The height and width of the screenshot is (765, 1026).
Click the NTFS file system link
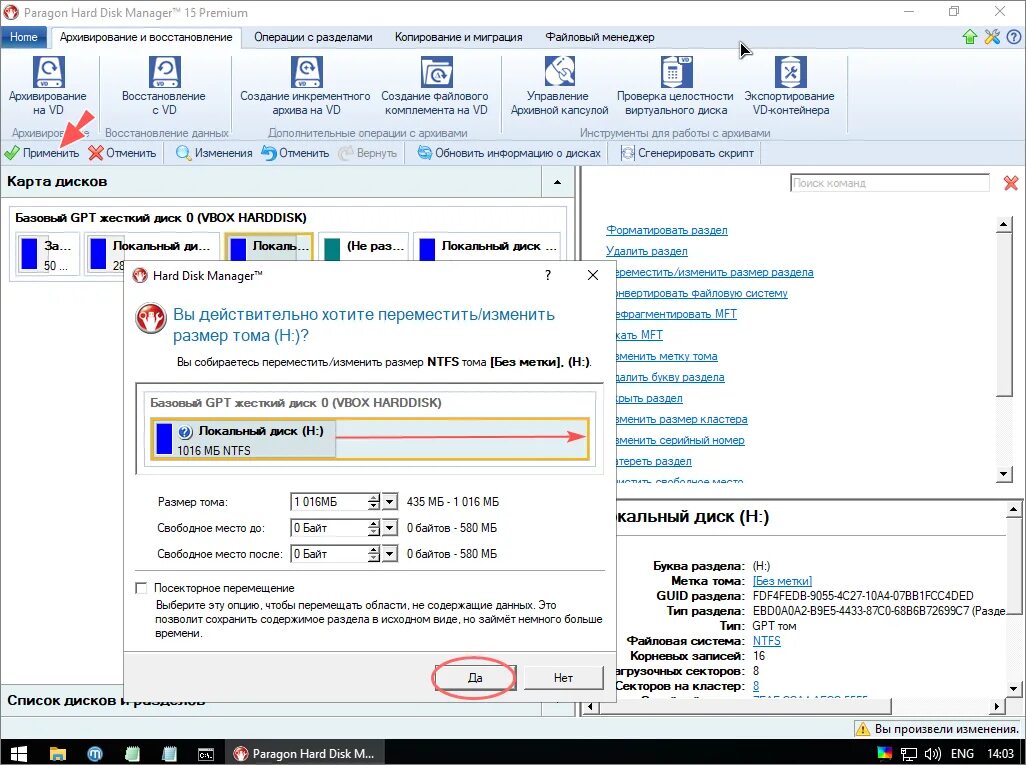[x=766, y=641]
